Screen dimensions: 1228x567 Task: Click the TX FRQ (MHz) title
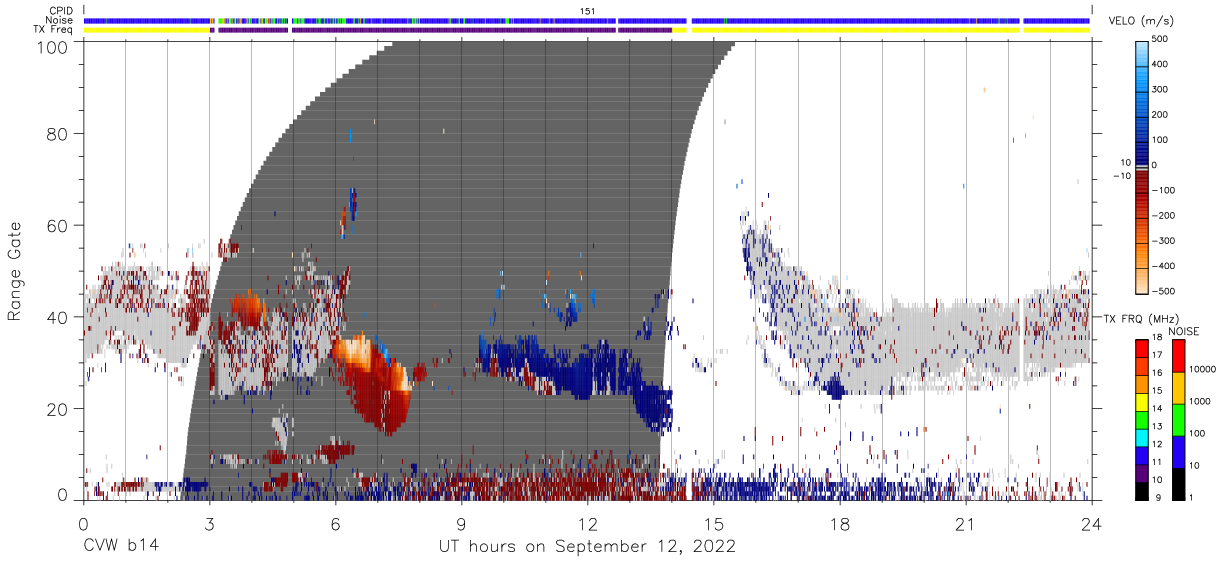pyautogui.click(x=1142, y=318)
